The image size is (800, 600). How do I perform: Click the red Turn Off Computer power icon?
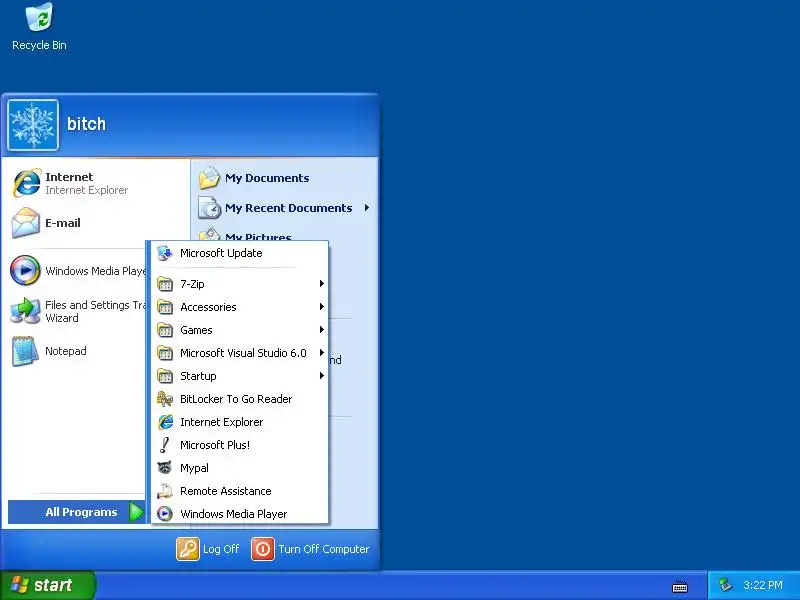click(263, 549)
